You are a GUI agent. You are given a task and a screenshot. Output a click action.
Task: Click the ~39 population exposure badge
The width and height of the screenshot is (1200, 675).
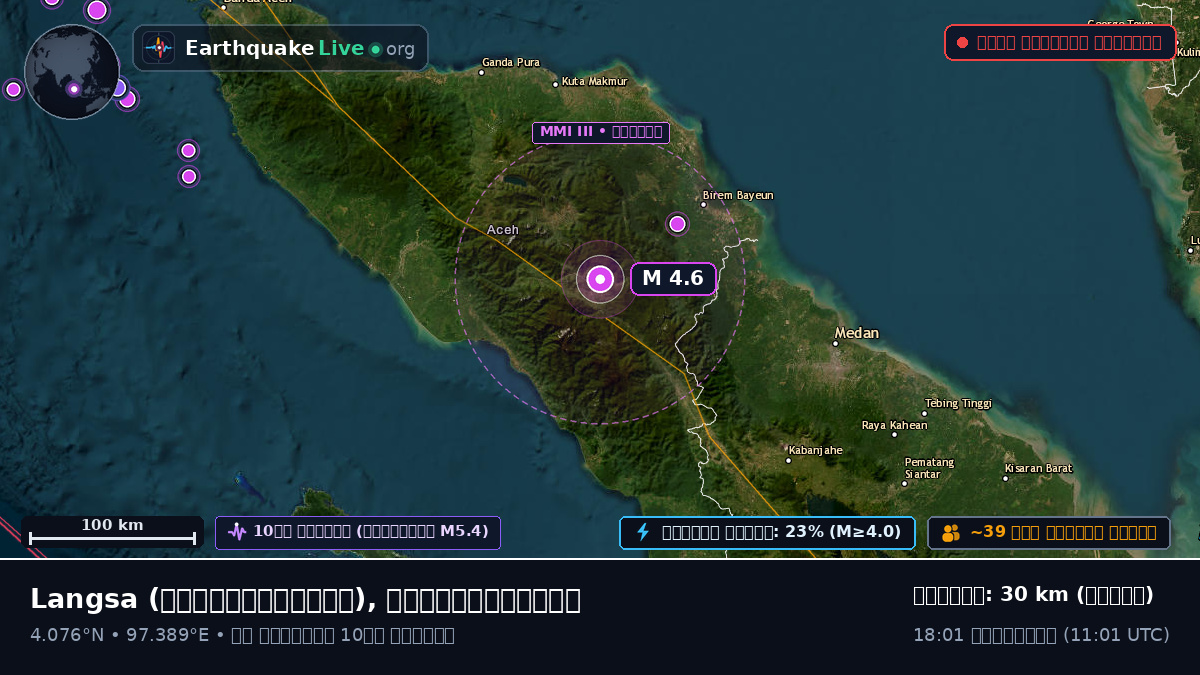tap(1049, 532)
